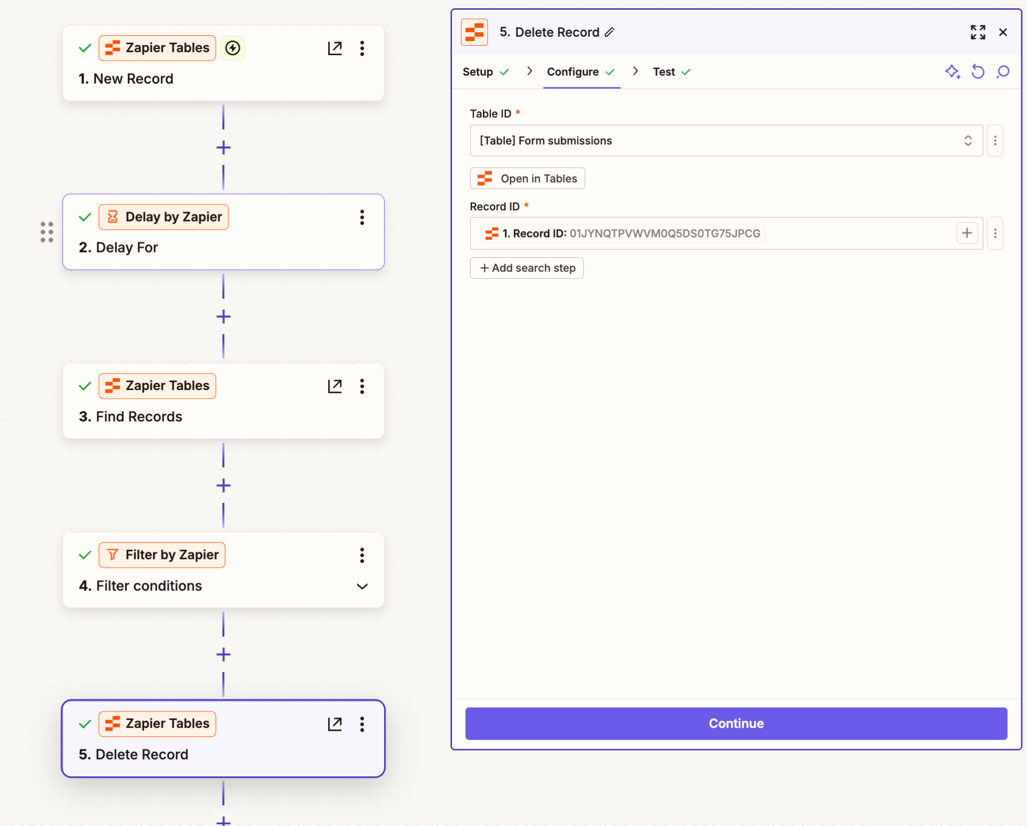The image size is (1027, 826).
Task: Click Zapier Tables app icon in panel header
Action: click(x=474, y=32)
